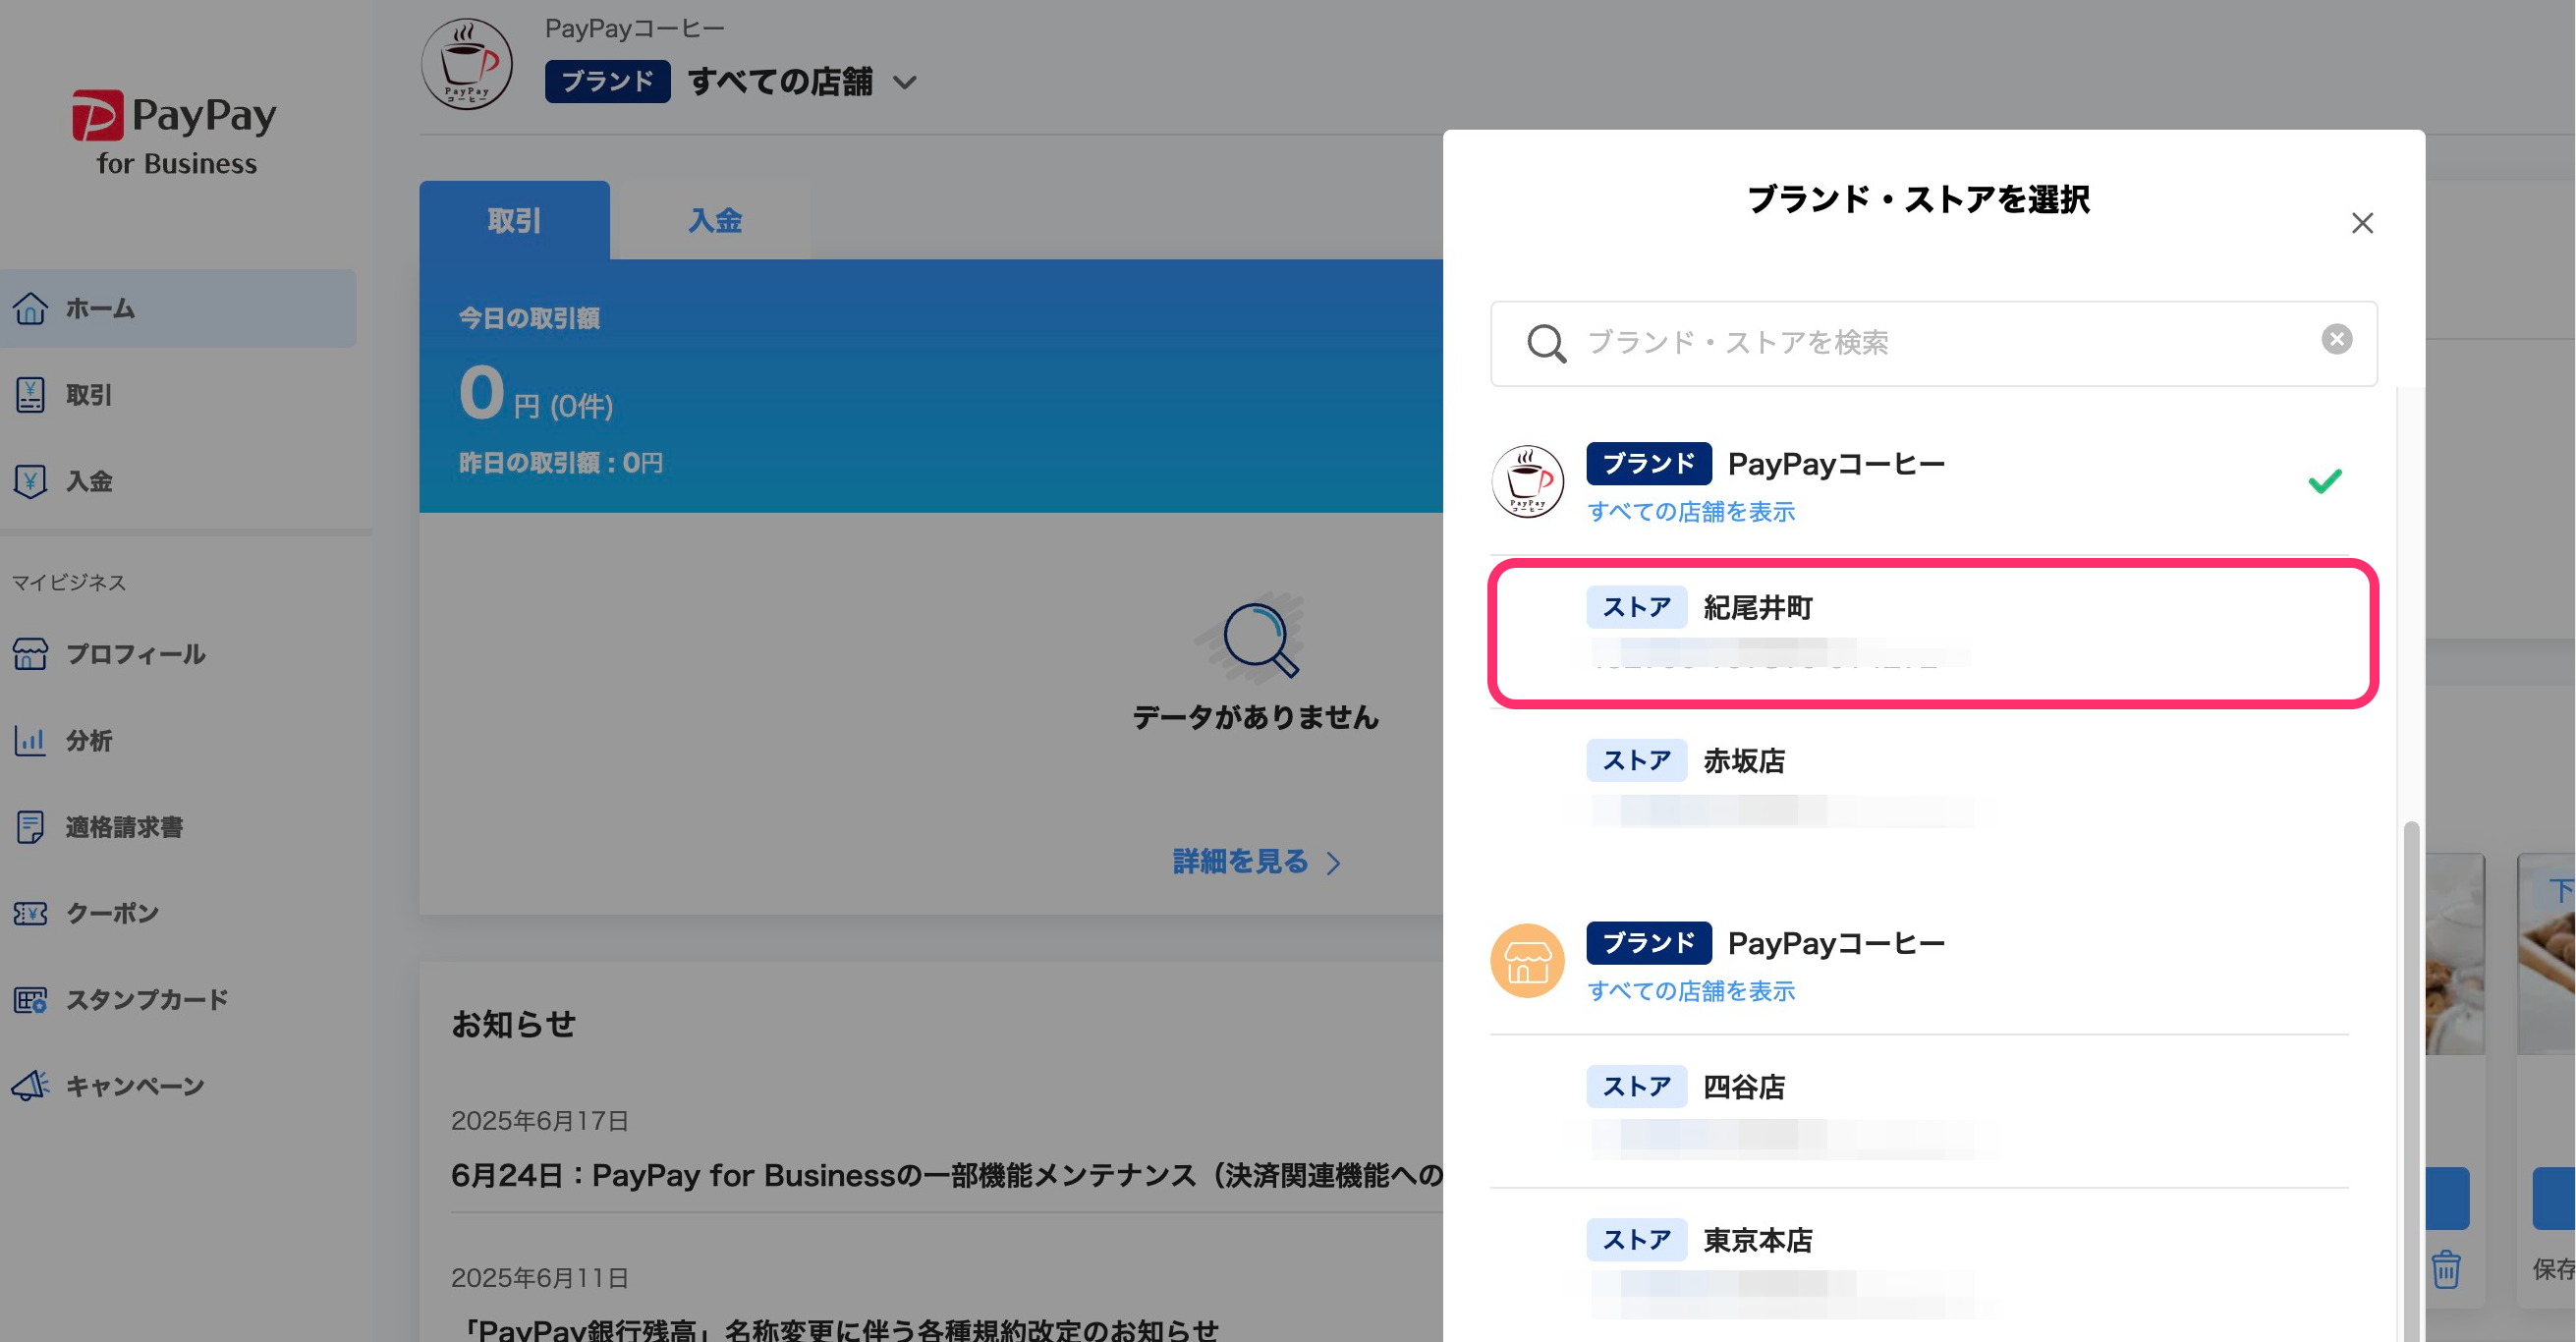Expand the すべての店舗 dropdown chevron

pos(905,83)
